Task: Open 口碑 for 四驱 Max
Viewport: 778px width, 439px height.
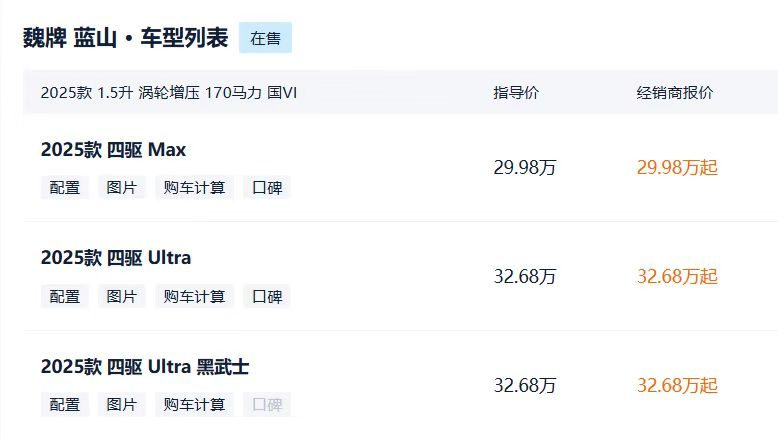Action: click(x=267, y=188)
